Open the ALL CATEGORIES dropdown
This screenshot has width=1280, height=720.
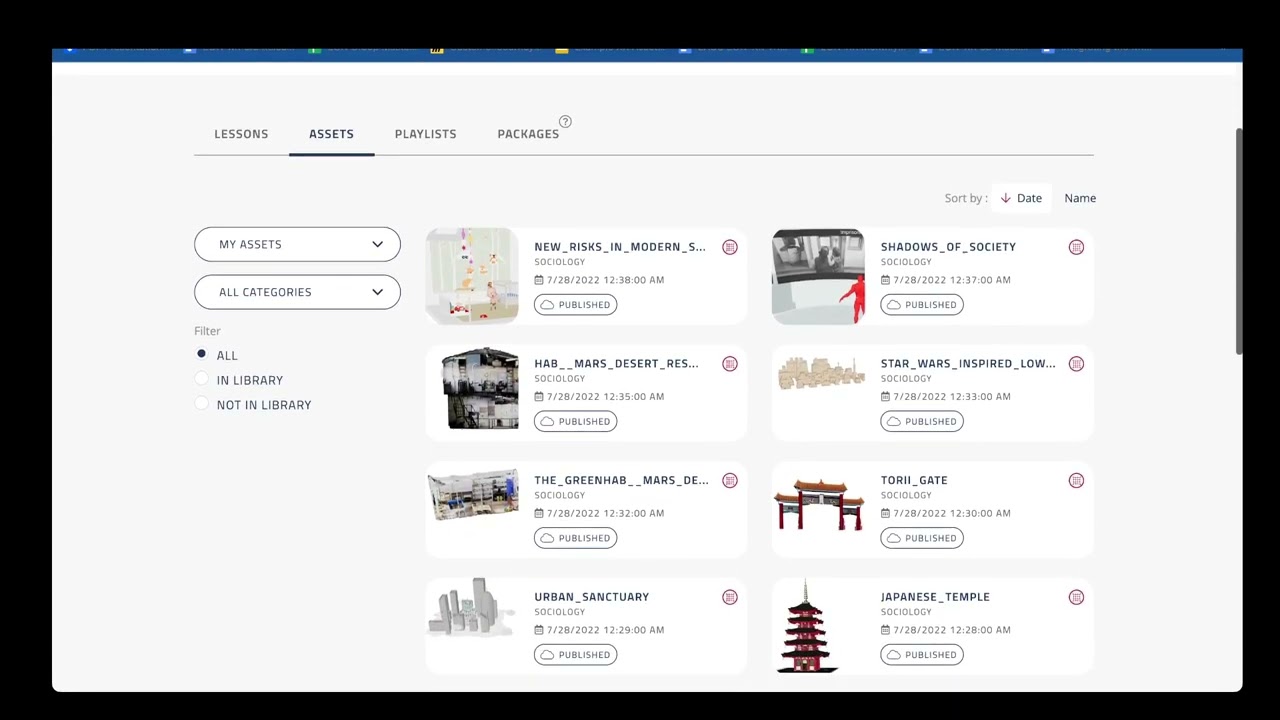point(297,292)
